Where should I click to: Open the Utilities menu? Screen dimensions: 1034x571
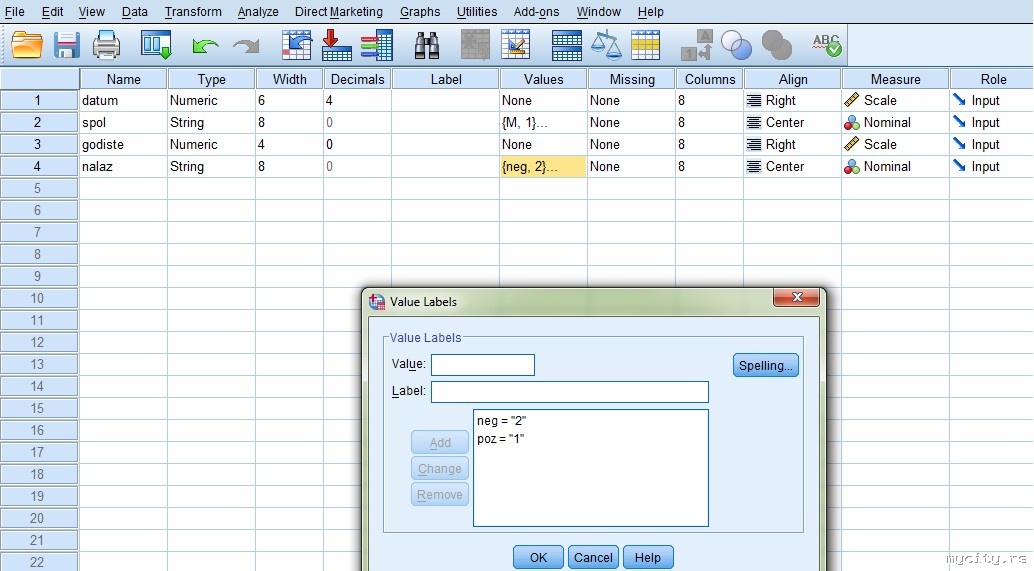click(x=477, y=12)
